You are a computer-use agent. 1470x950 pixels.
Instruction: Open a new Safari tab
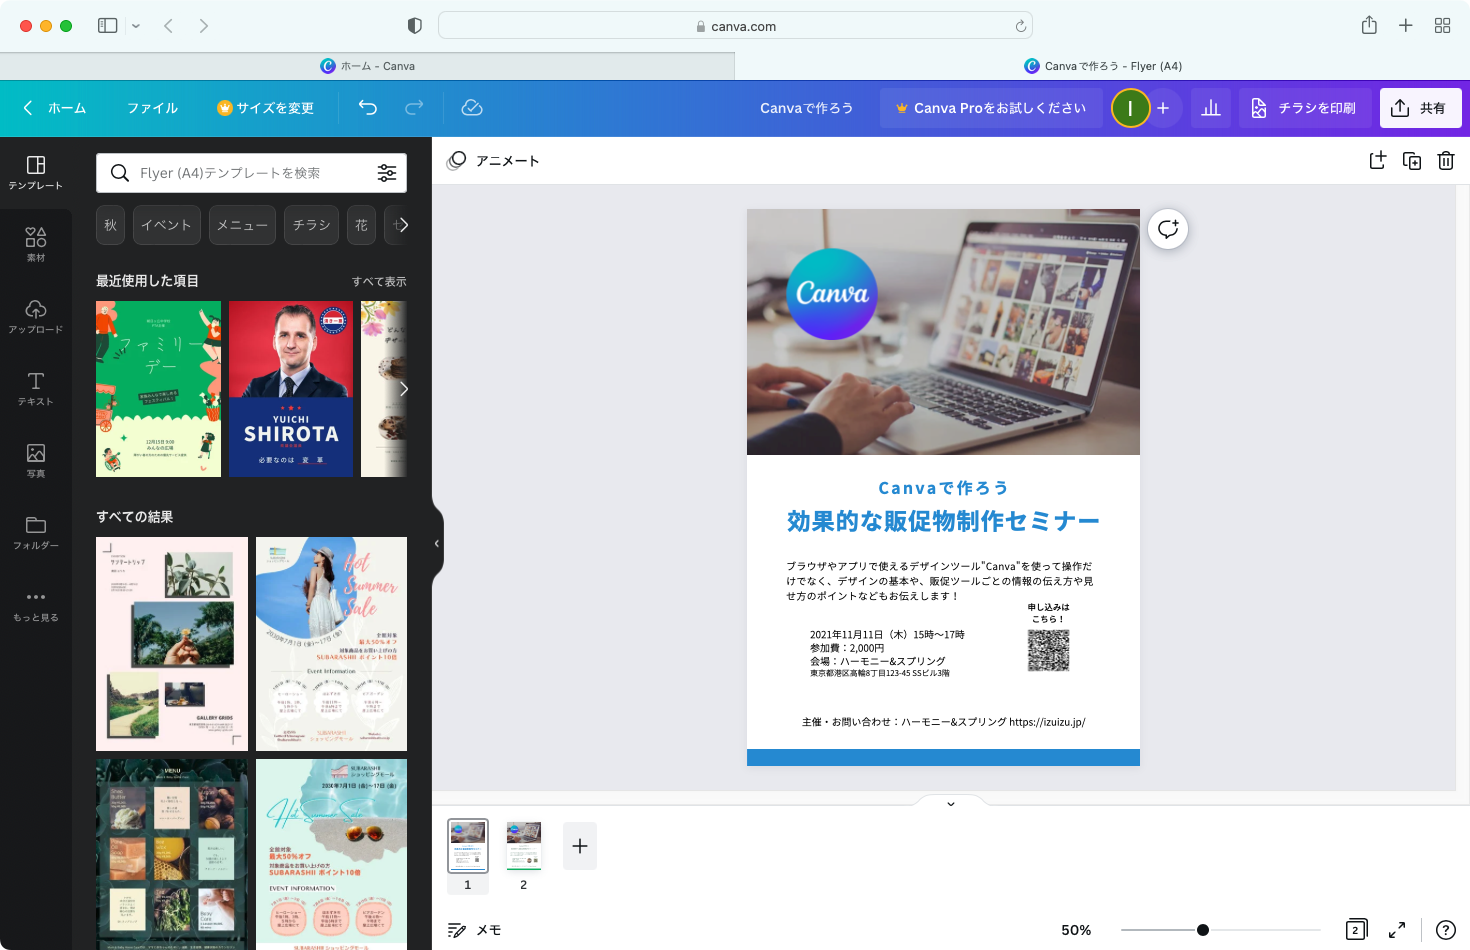click(1405, 26)
